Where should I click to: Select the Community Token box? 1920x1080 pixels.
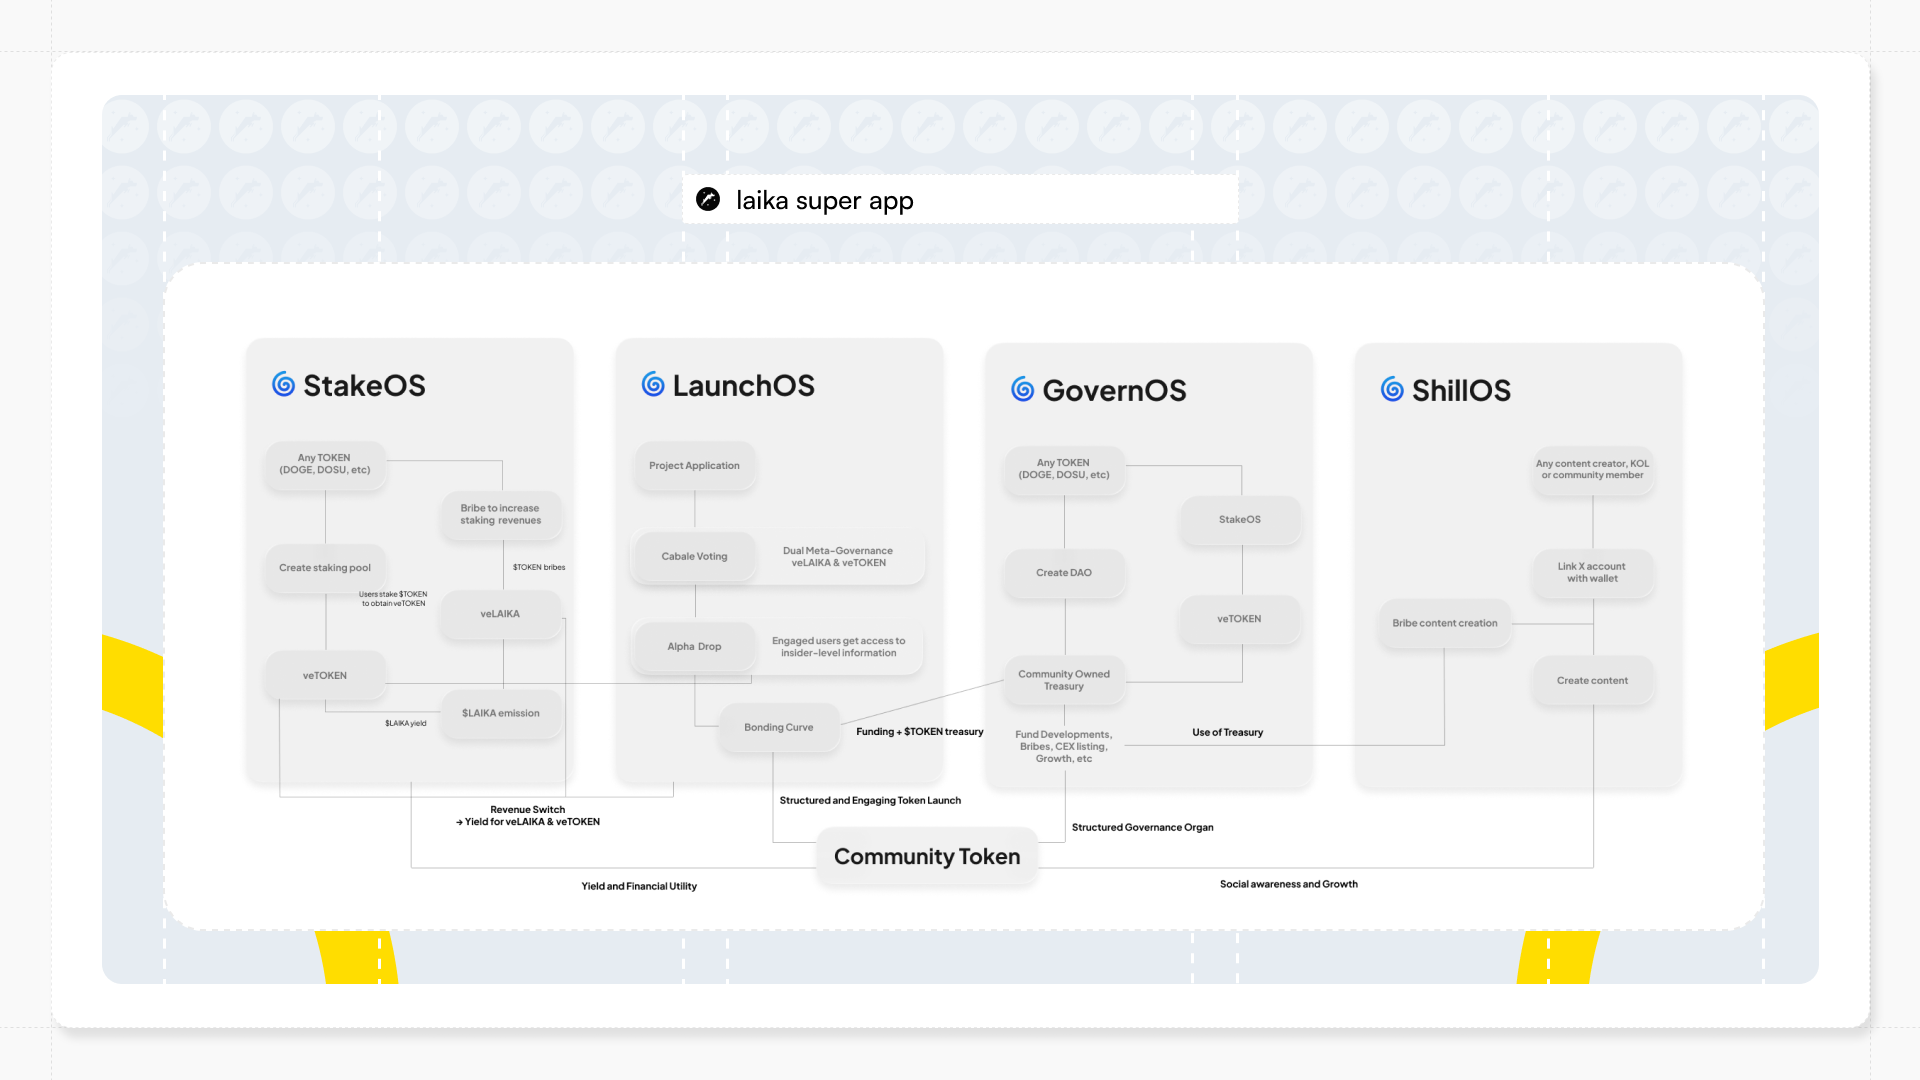click(927, 857)
